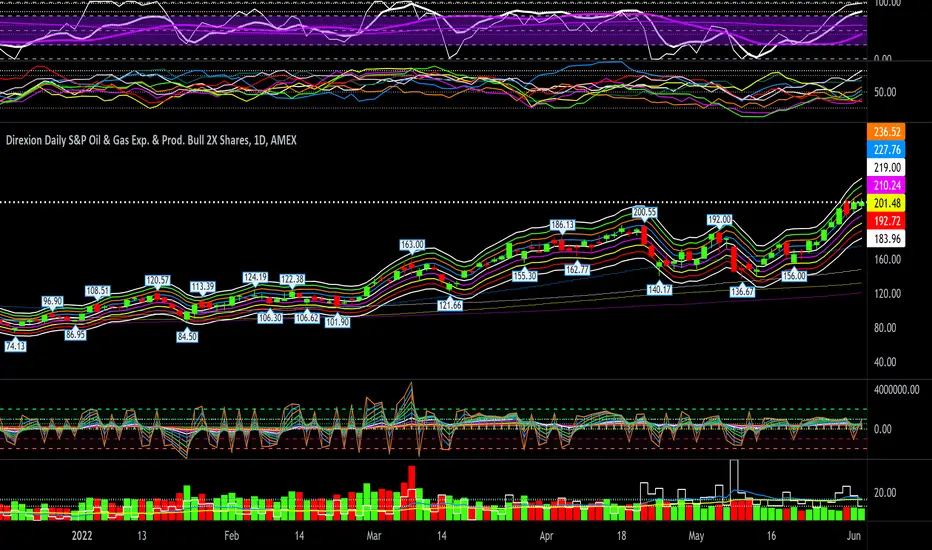Click the 18 date label after Apr
932x550 pixels.
[621, 536]
